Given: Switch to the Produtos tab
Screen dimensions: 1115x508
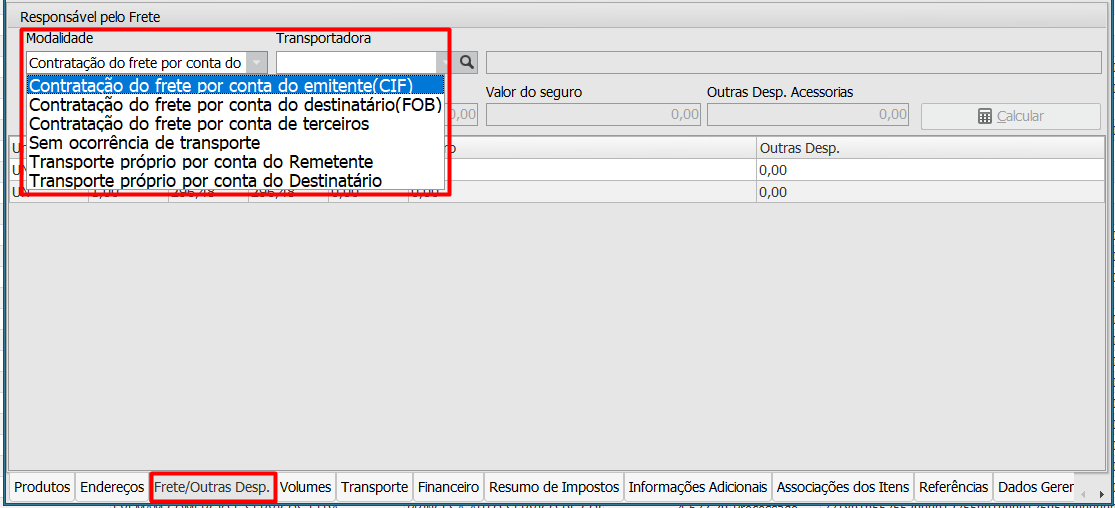Looking at the screenshot, I should point(42,487).
